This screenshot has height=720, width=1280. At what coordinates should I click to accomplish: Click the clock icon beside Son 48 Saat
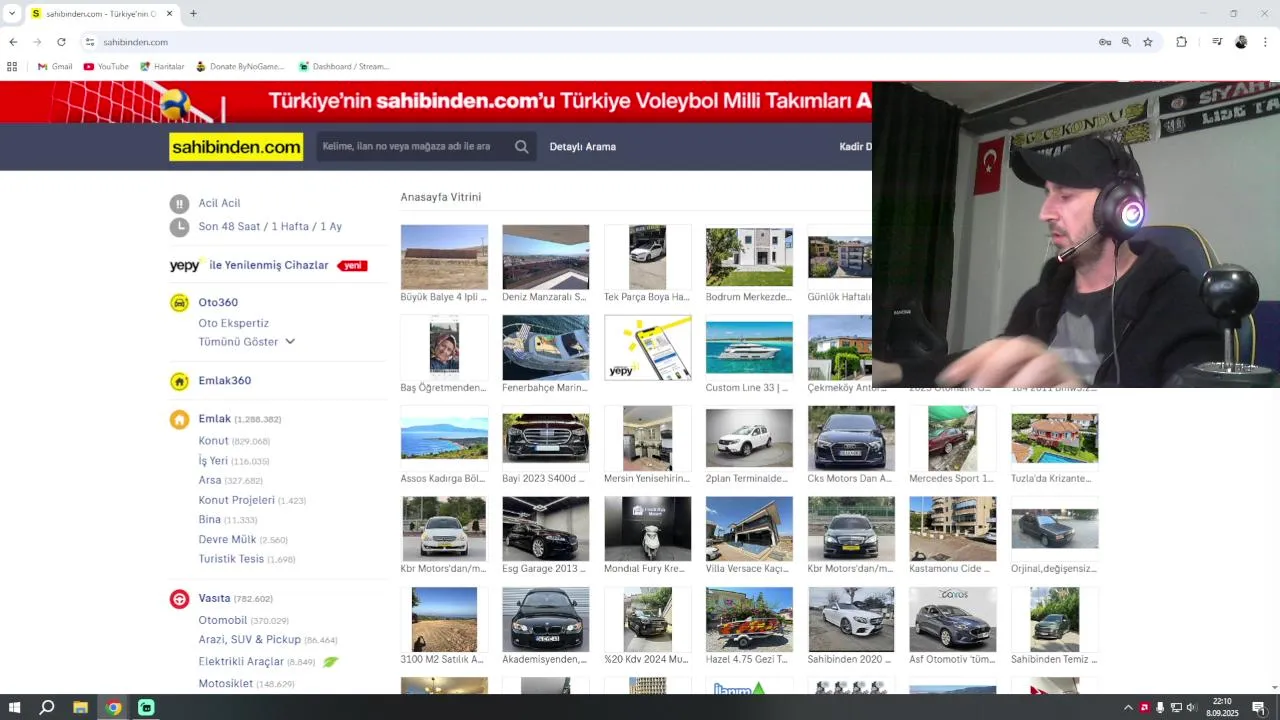point(179,227)
